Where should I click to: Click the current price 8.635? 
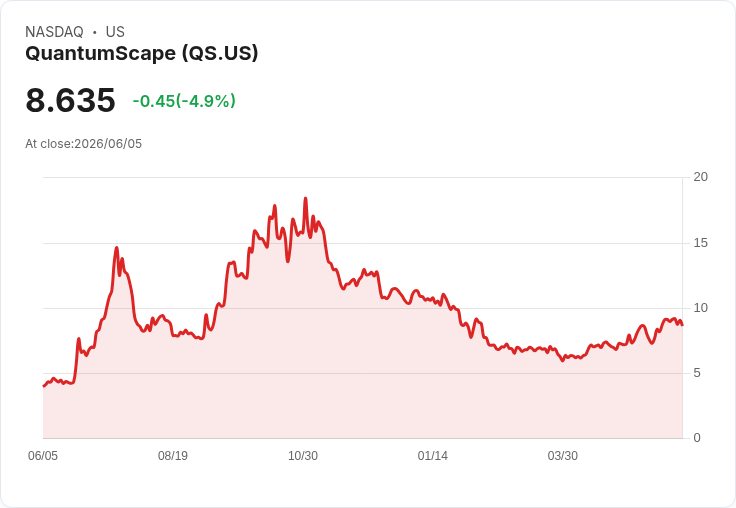point(70,100)
